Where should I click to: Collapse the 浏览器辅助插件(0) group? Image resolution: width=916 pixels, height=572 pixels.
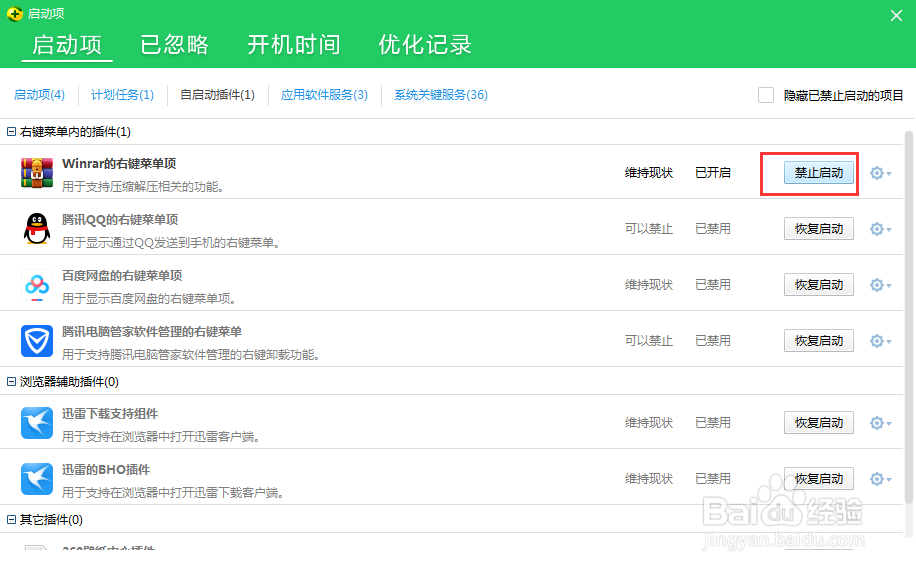coord(11,382)
